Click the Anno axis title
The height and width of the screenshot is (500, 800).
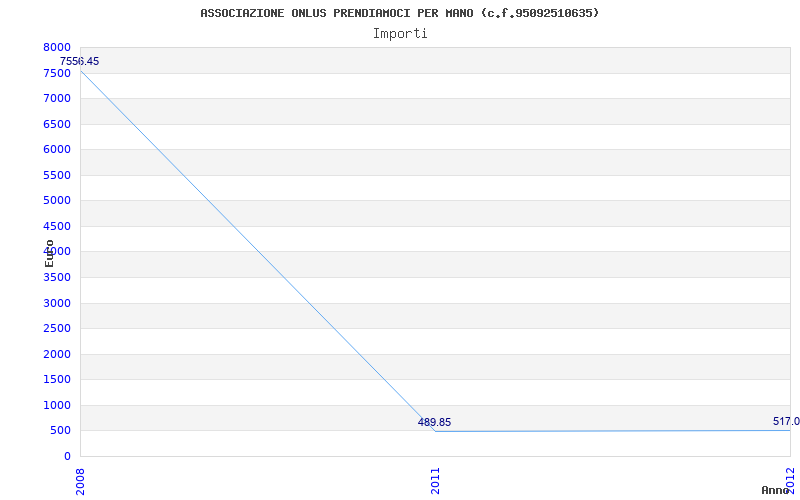pyautogui.click(x=775, y=491)
